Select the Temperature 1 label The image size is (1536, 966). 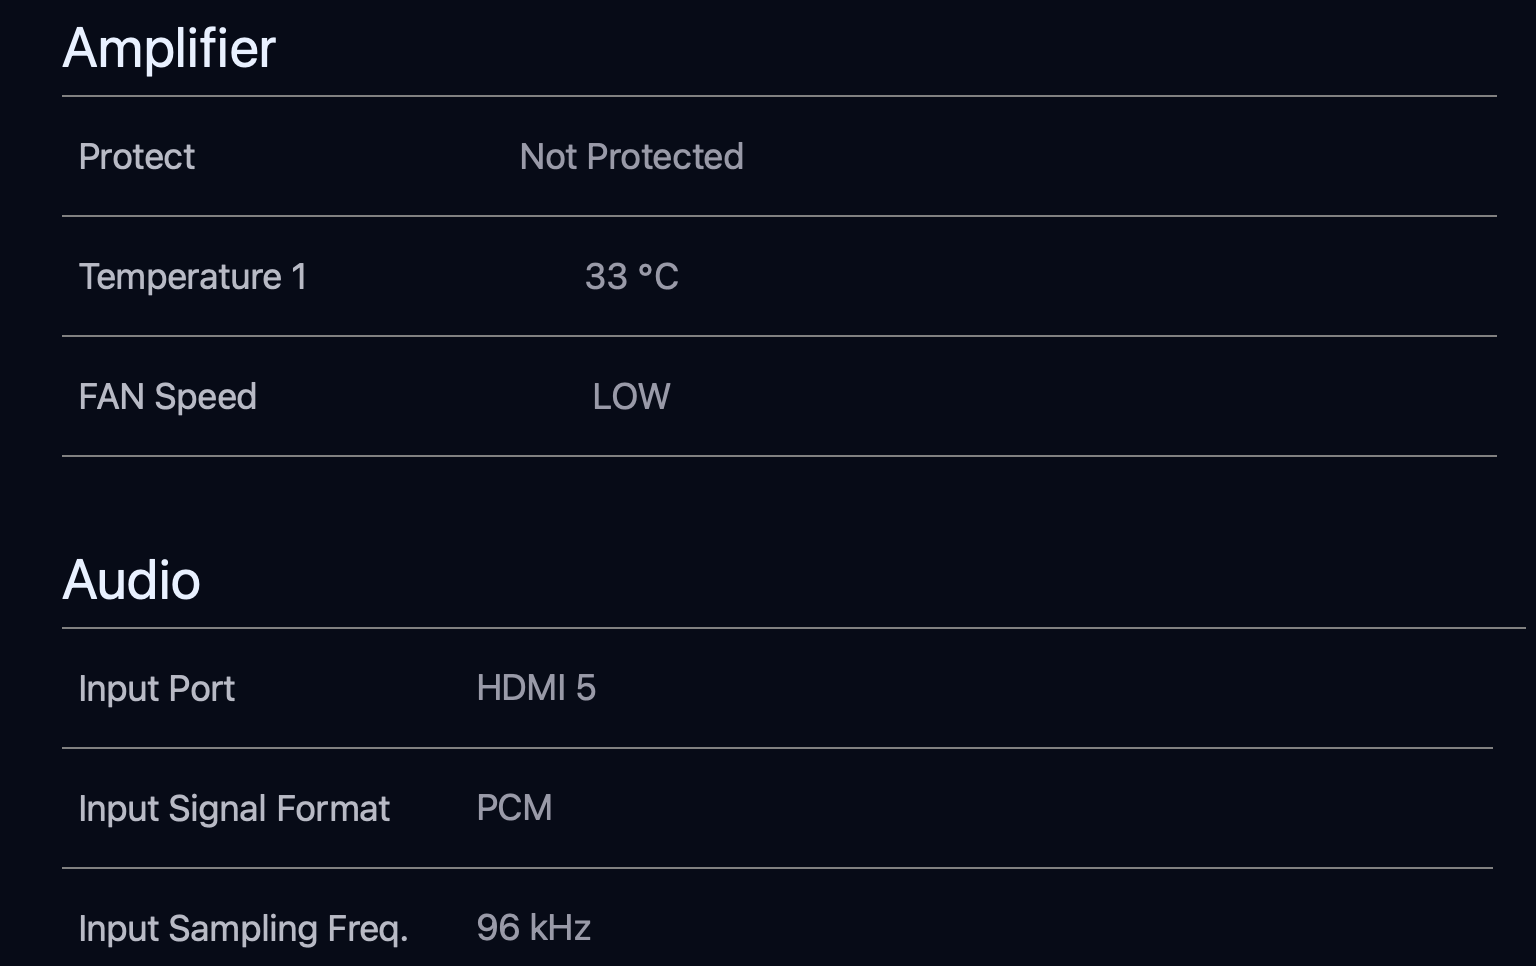tap(193, 277)
